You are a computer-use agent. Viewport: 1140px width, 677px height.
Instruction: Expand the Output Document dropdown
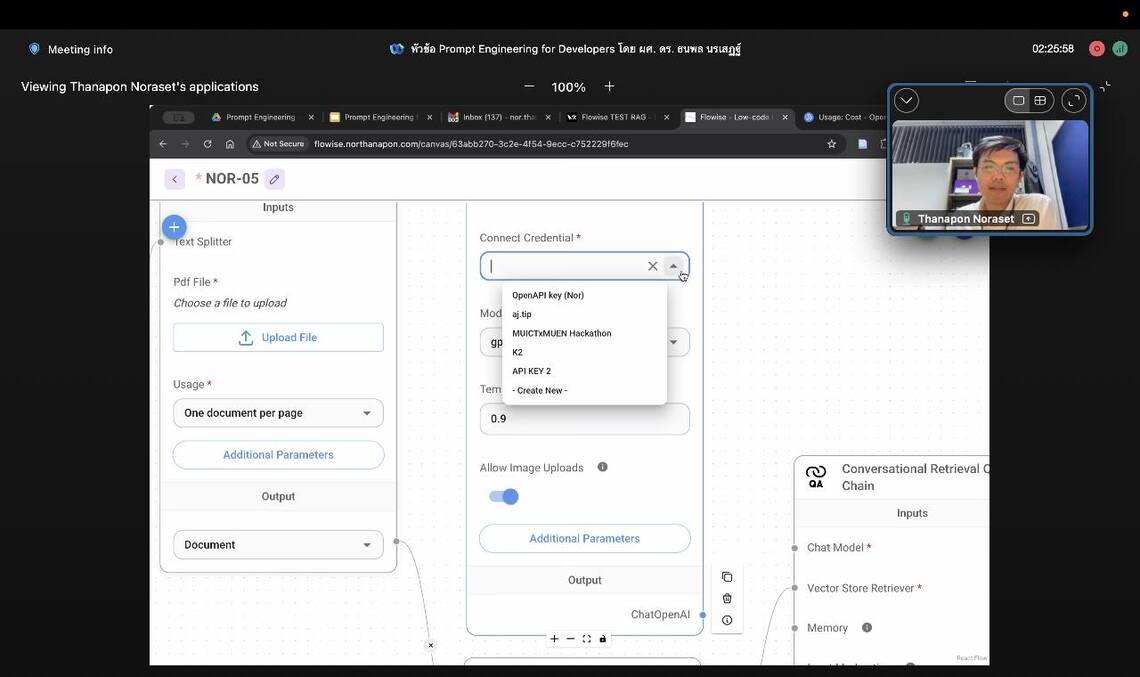(278, 545)
